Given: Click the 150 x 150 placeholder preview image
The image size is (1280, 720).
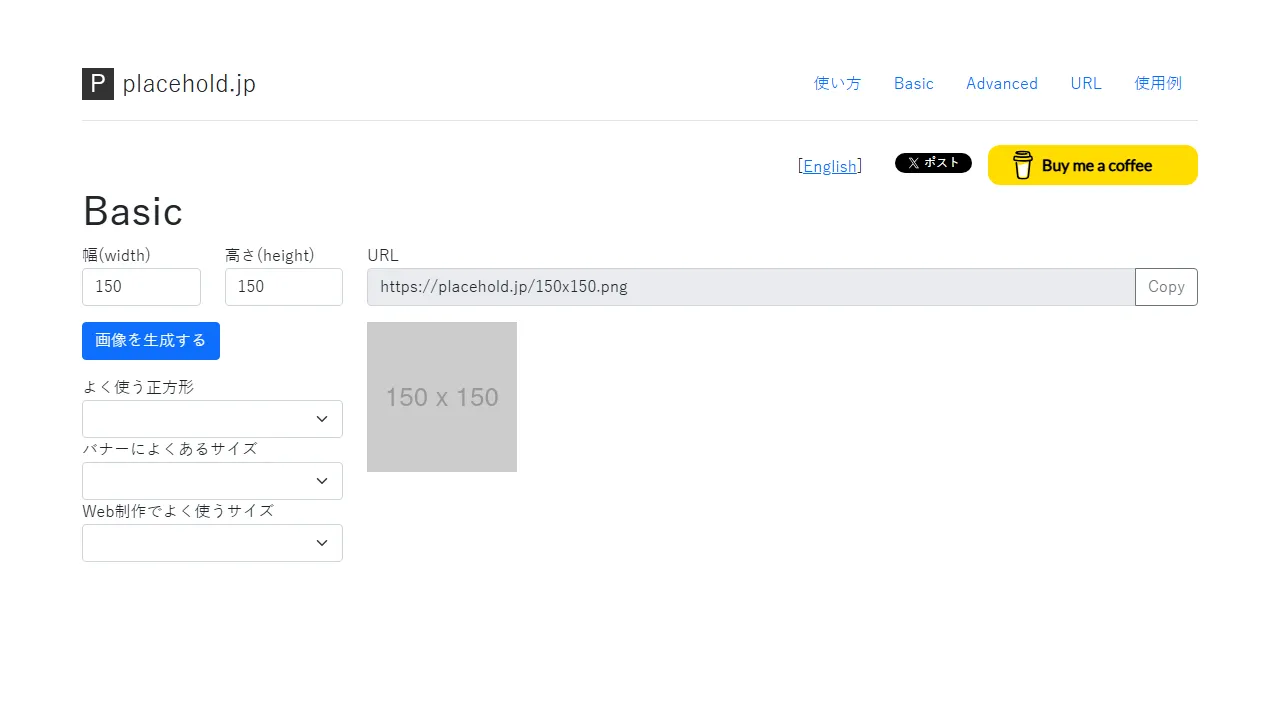Looking at the screenshot, I should click(x=441, y=397).
